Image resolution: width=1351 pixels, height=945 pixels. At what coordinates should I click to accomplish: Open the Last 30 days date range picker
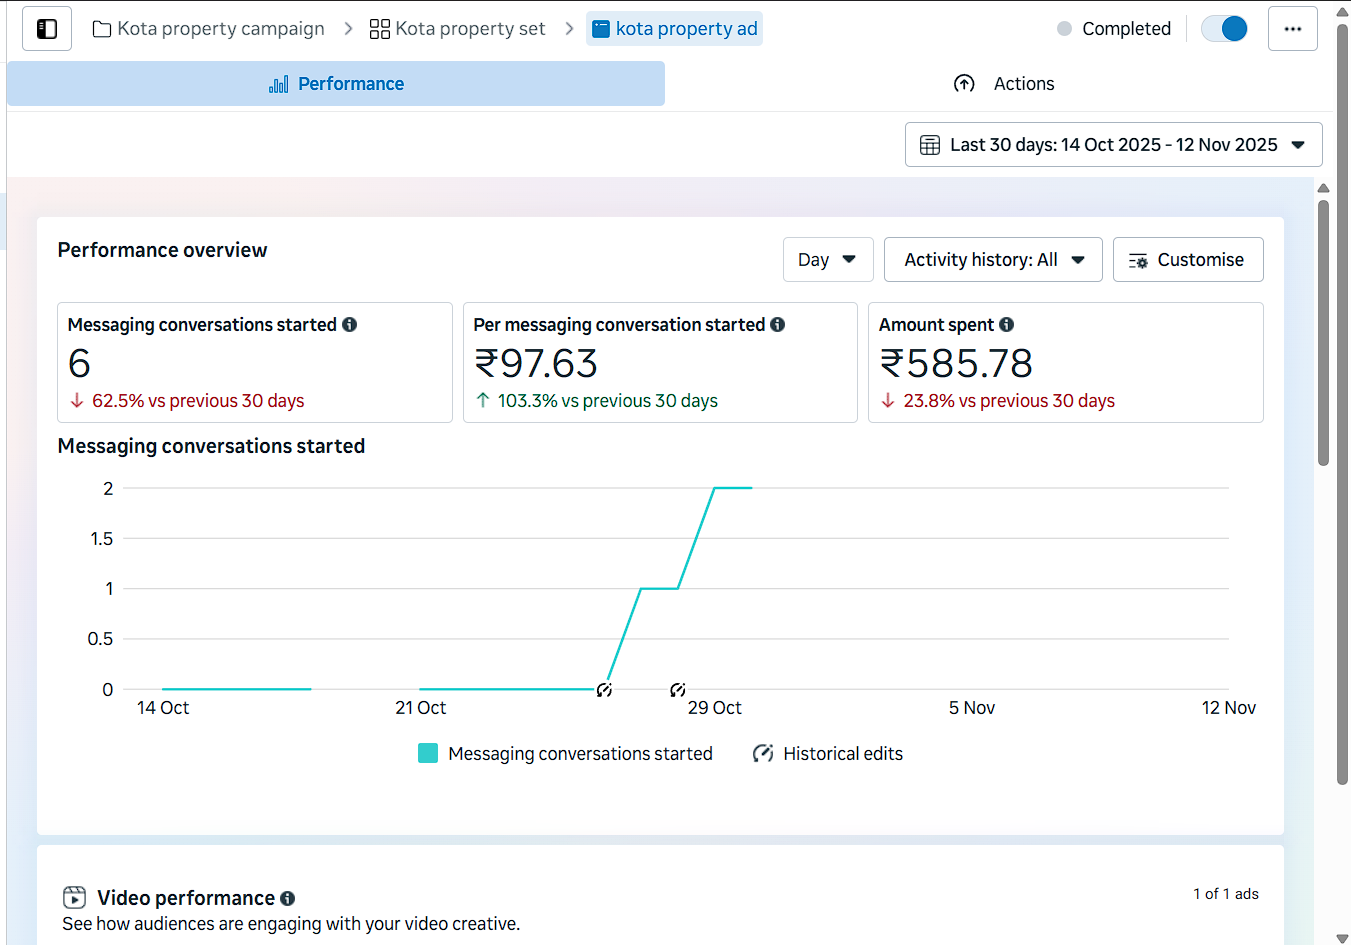click(x=1113, y=145)
